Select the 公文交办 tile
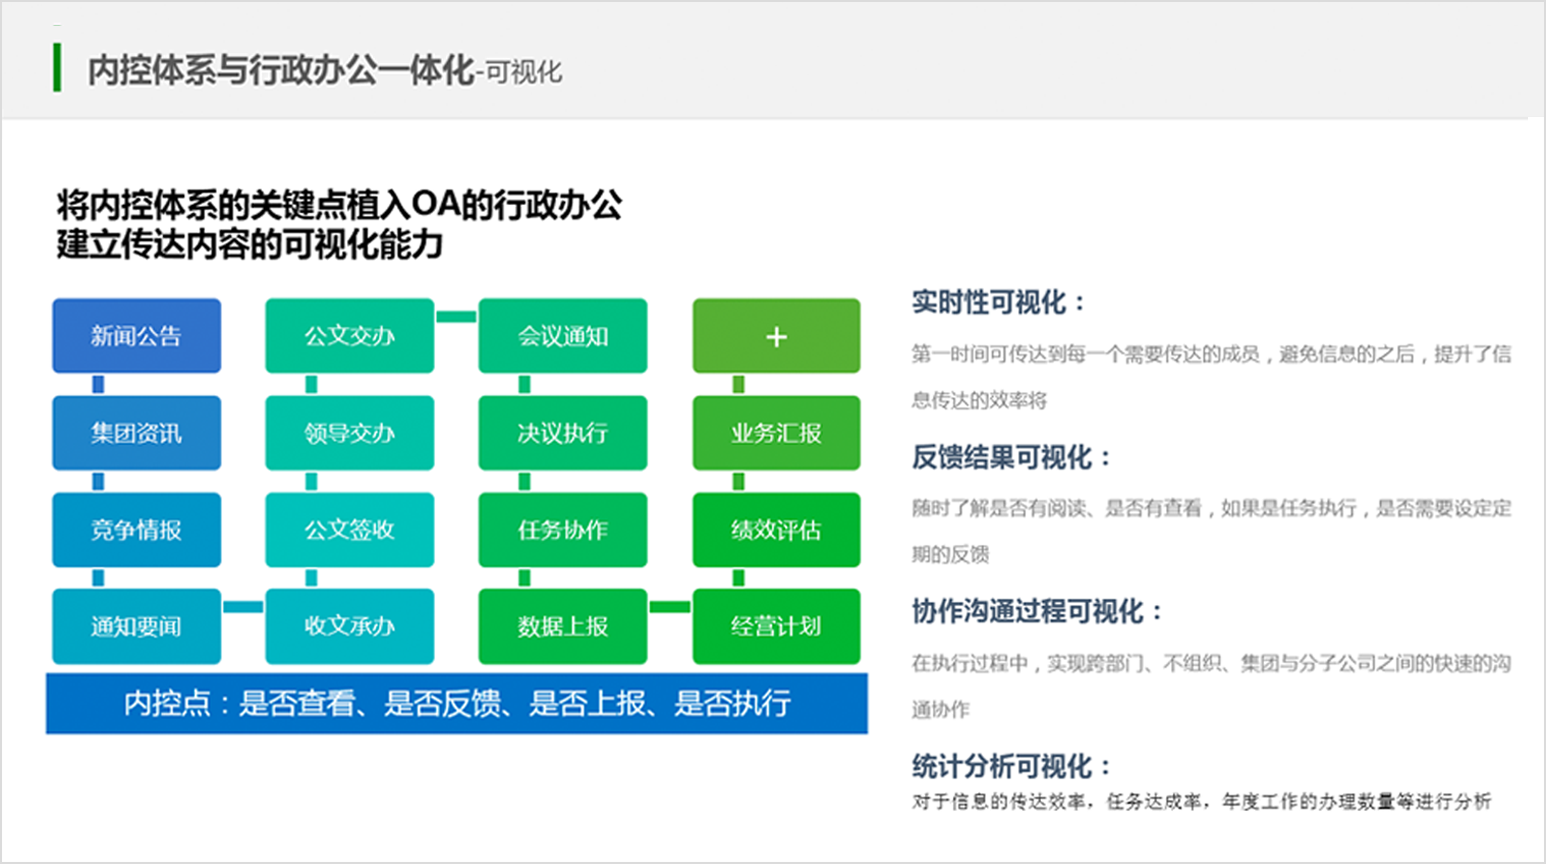The width and height of the screenshot is (1546, 864). (x=349, y=336)
